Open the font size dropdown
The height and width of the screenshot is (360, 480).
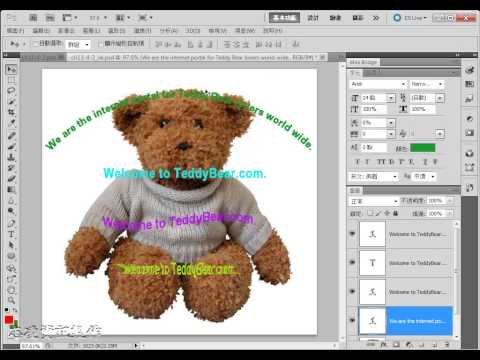(391, 98)
